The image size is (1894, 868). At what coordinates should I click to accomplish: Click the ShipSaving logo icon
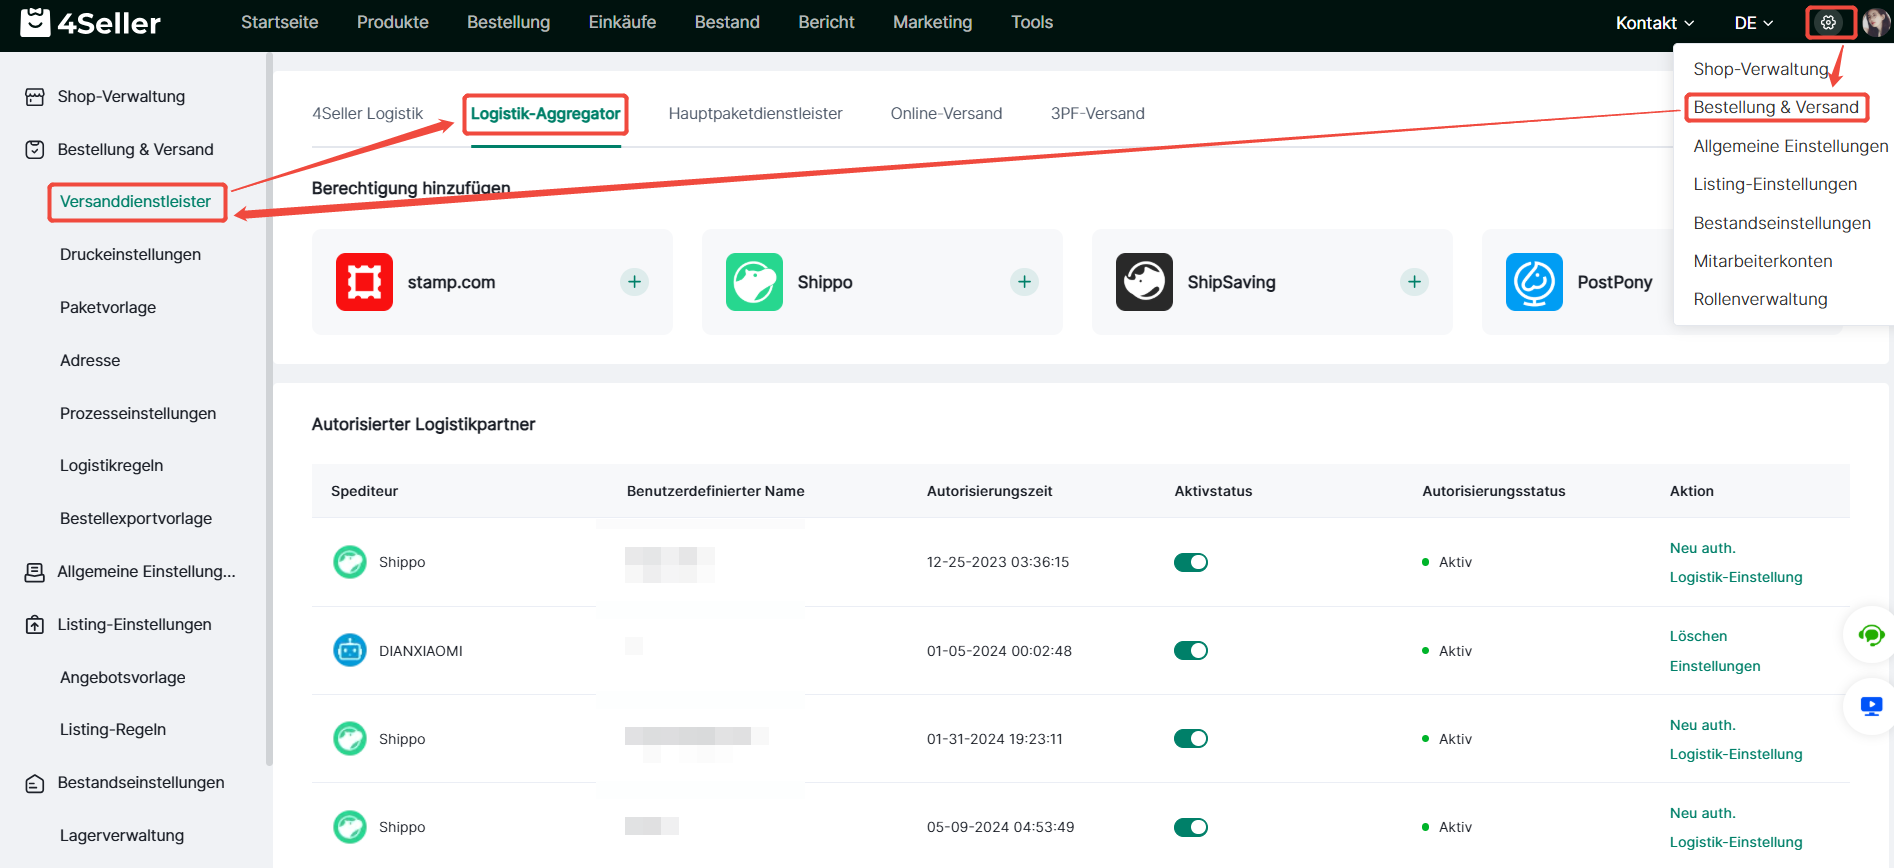1144,282
